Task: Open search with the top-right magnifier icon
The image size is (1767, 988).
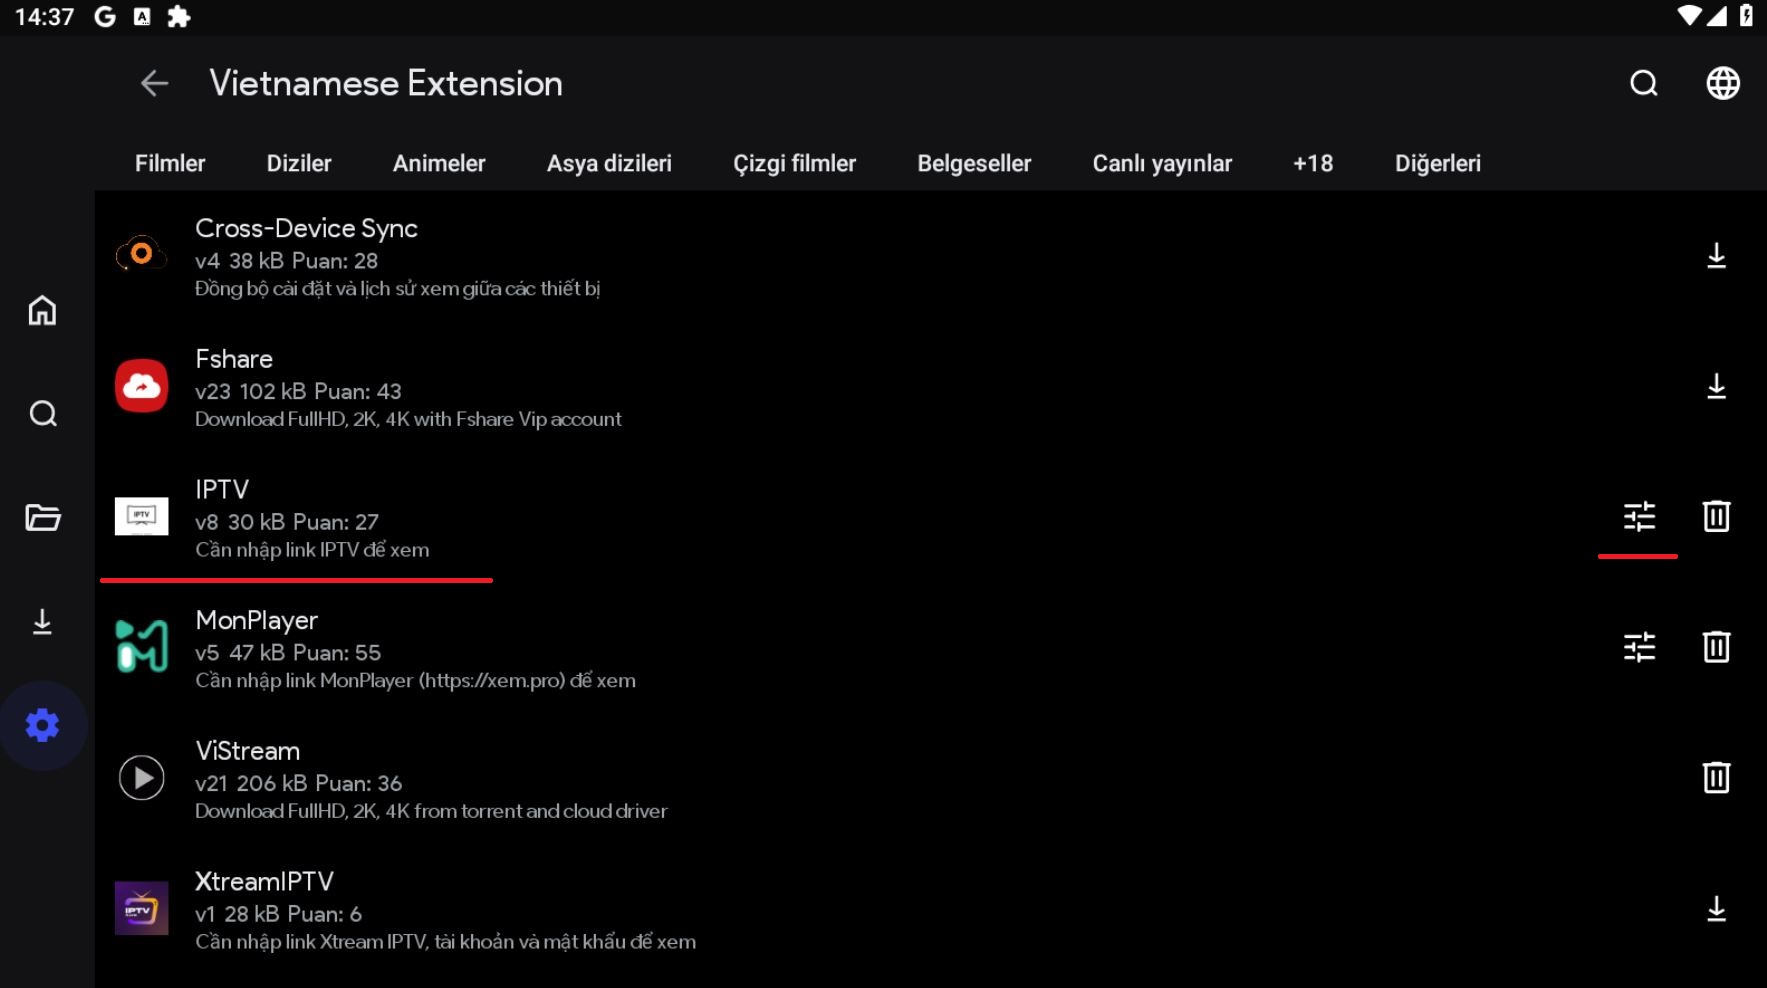Action: [x=1644, y=83]
